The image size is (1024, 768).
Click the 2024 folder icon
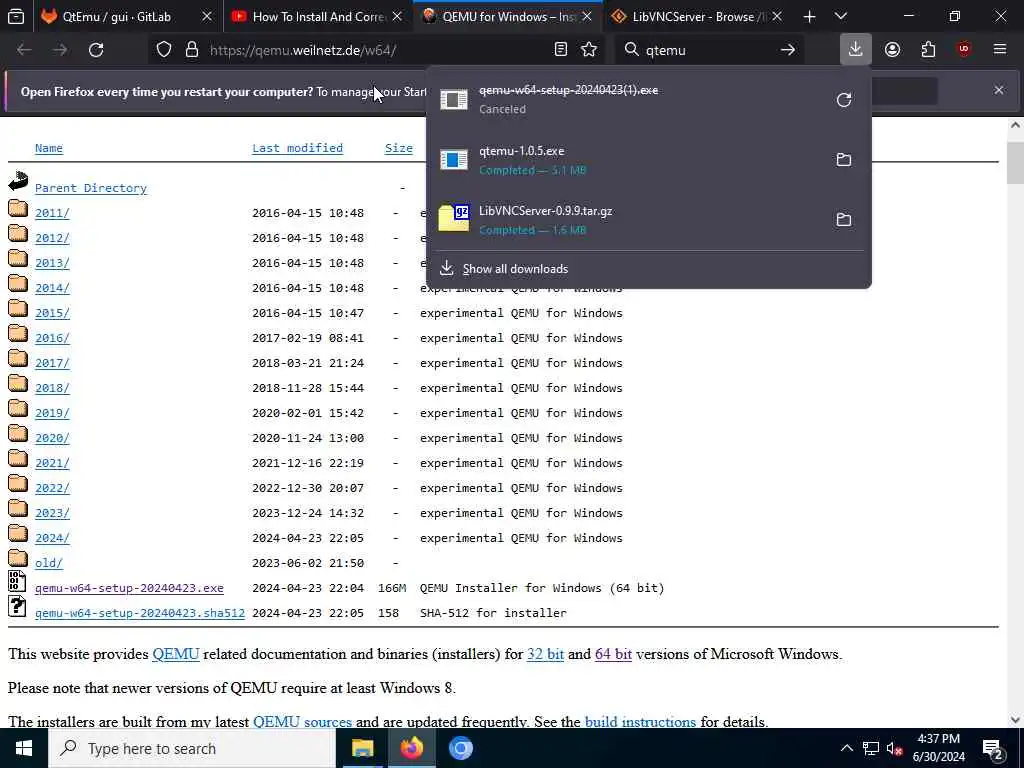(x=18, y=534)
